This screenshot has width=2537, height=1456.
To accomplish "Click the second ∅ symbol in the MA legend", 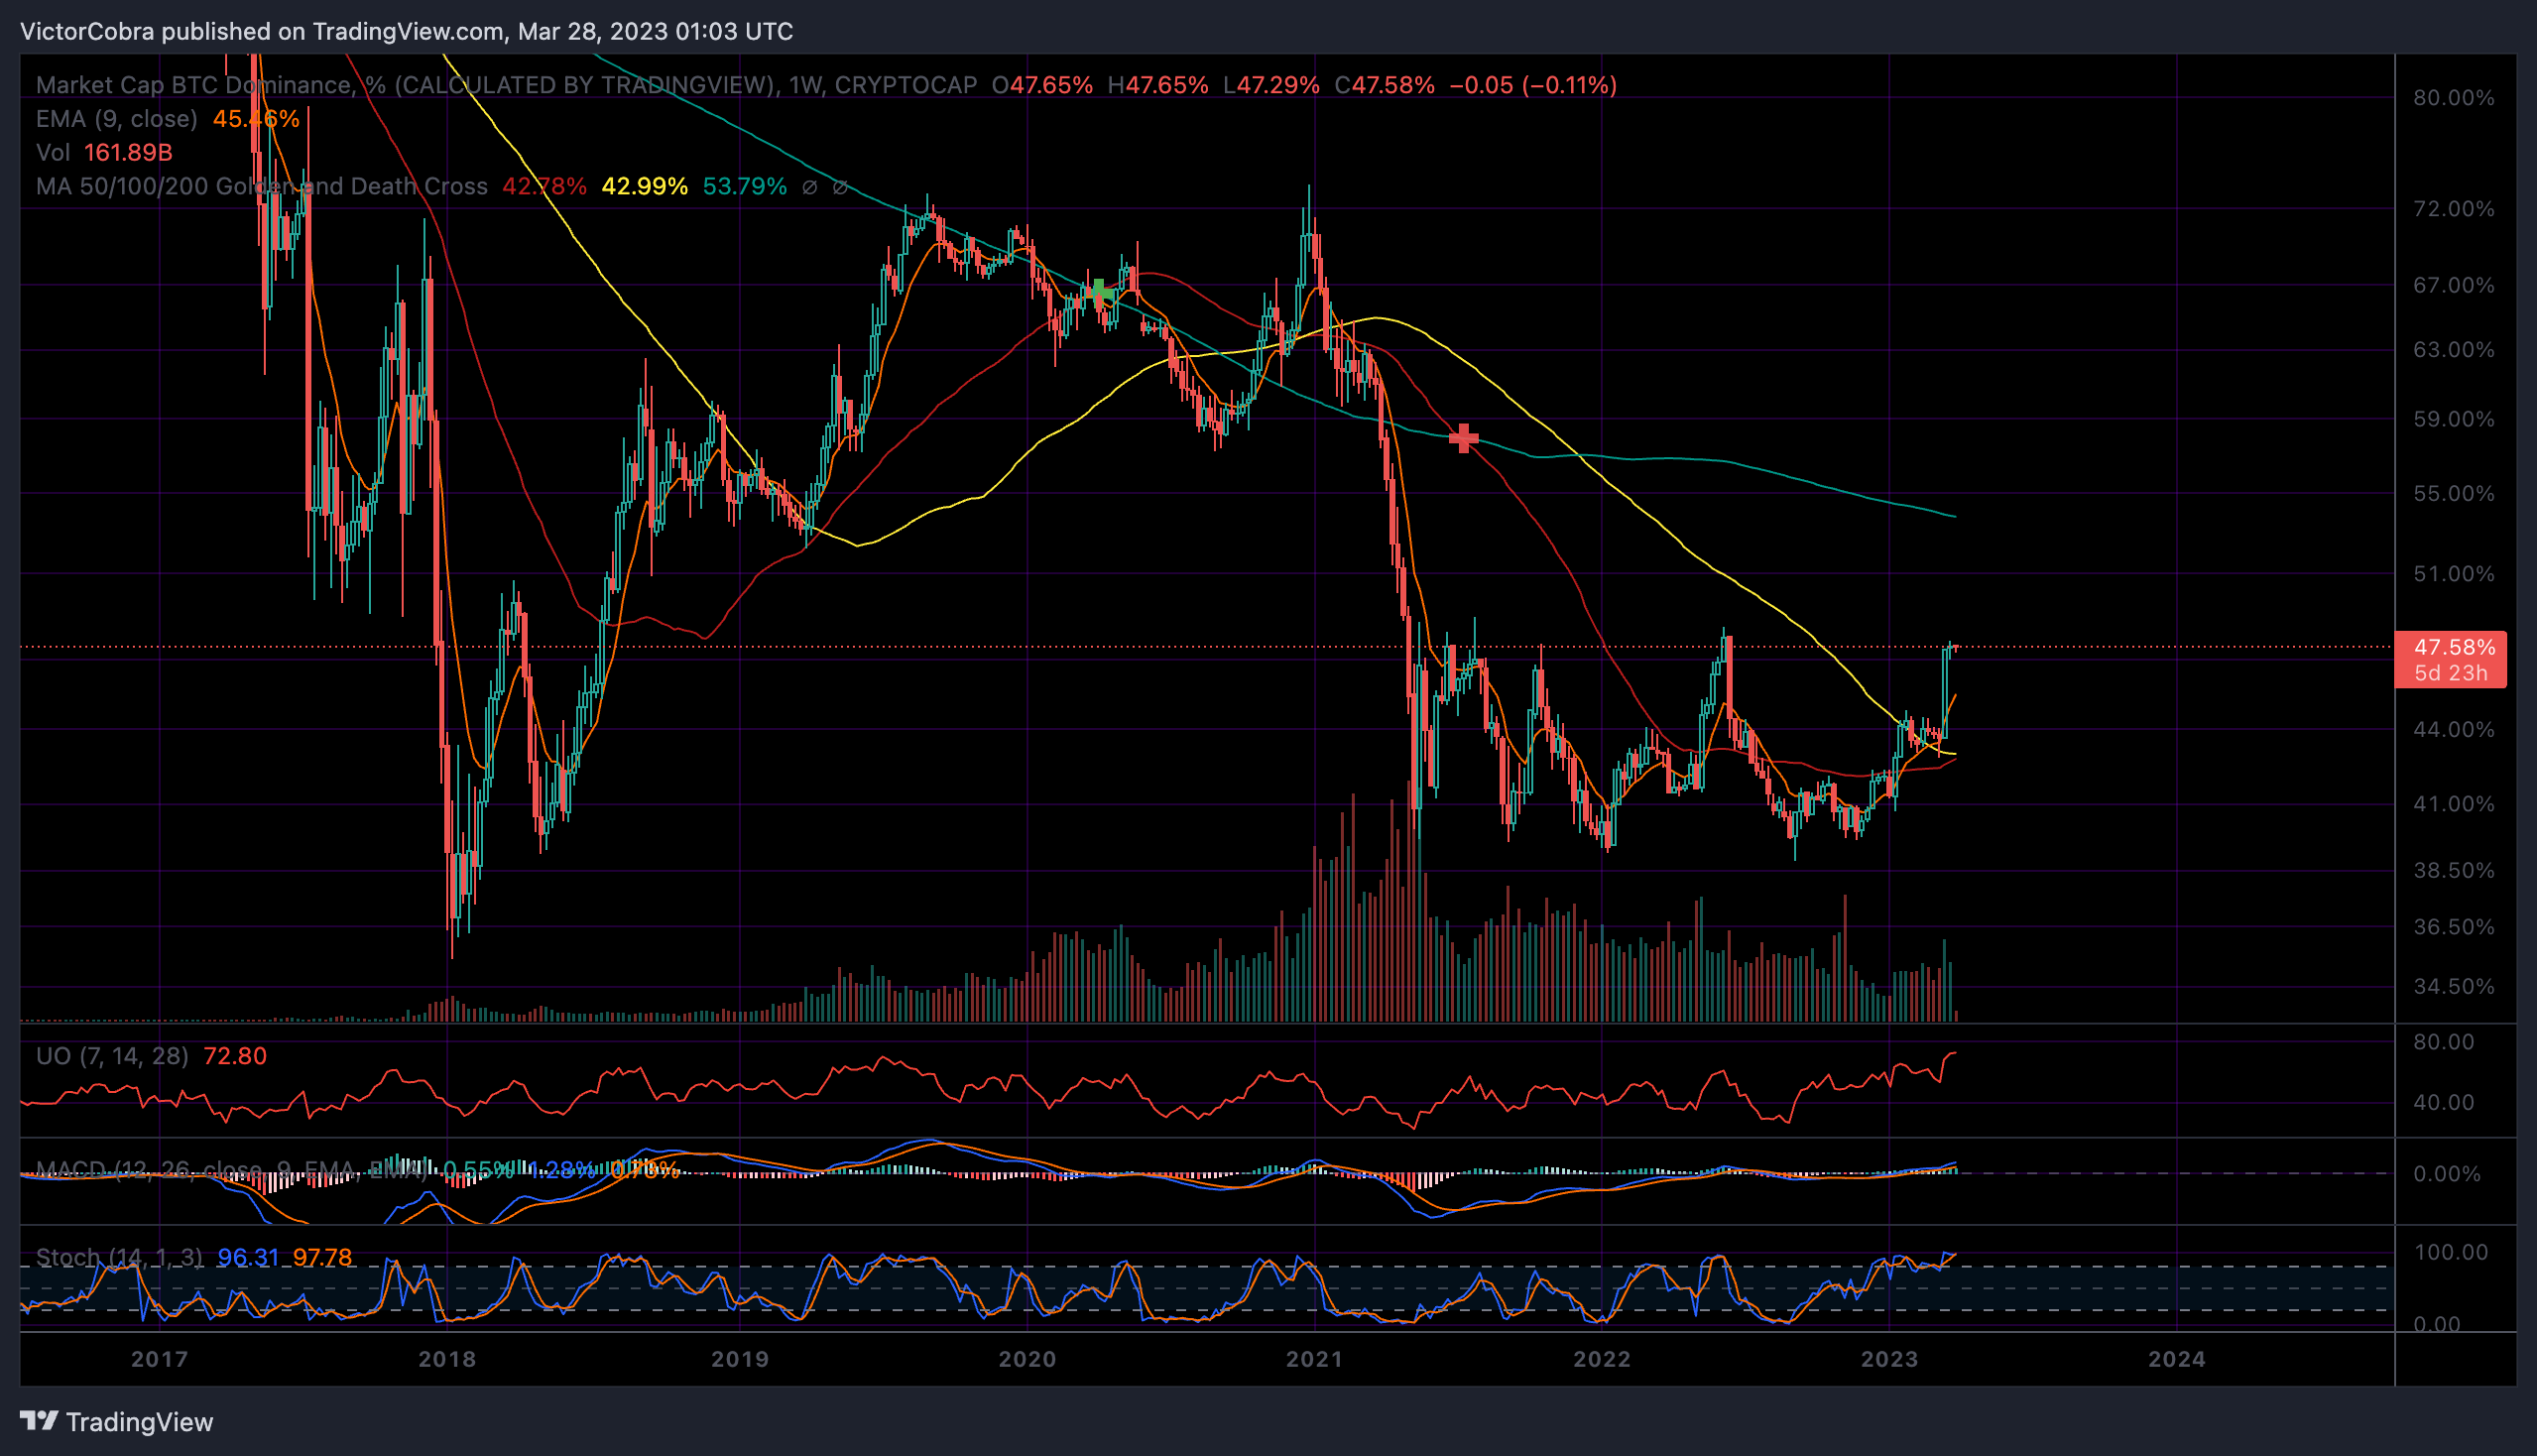I will (841, 187).
